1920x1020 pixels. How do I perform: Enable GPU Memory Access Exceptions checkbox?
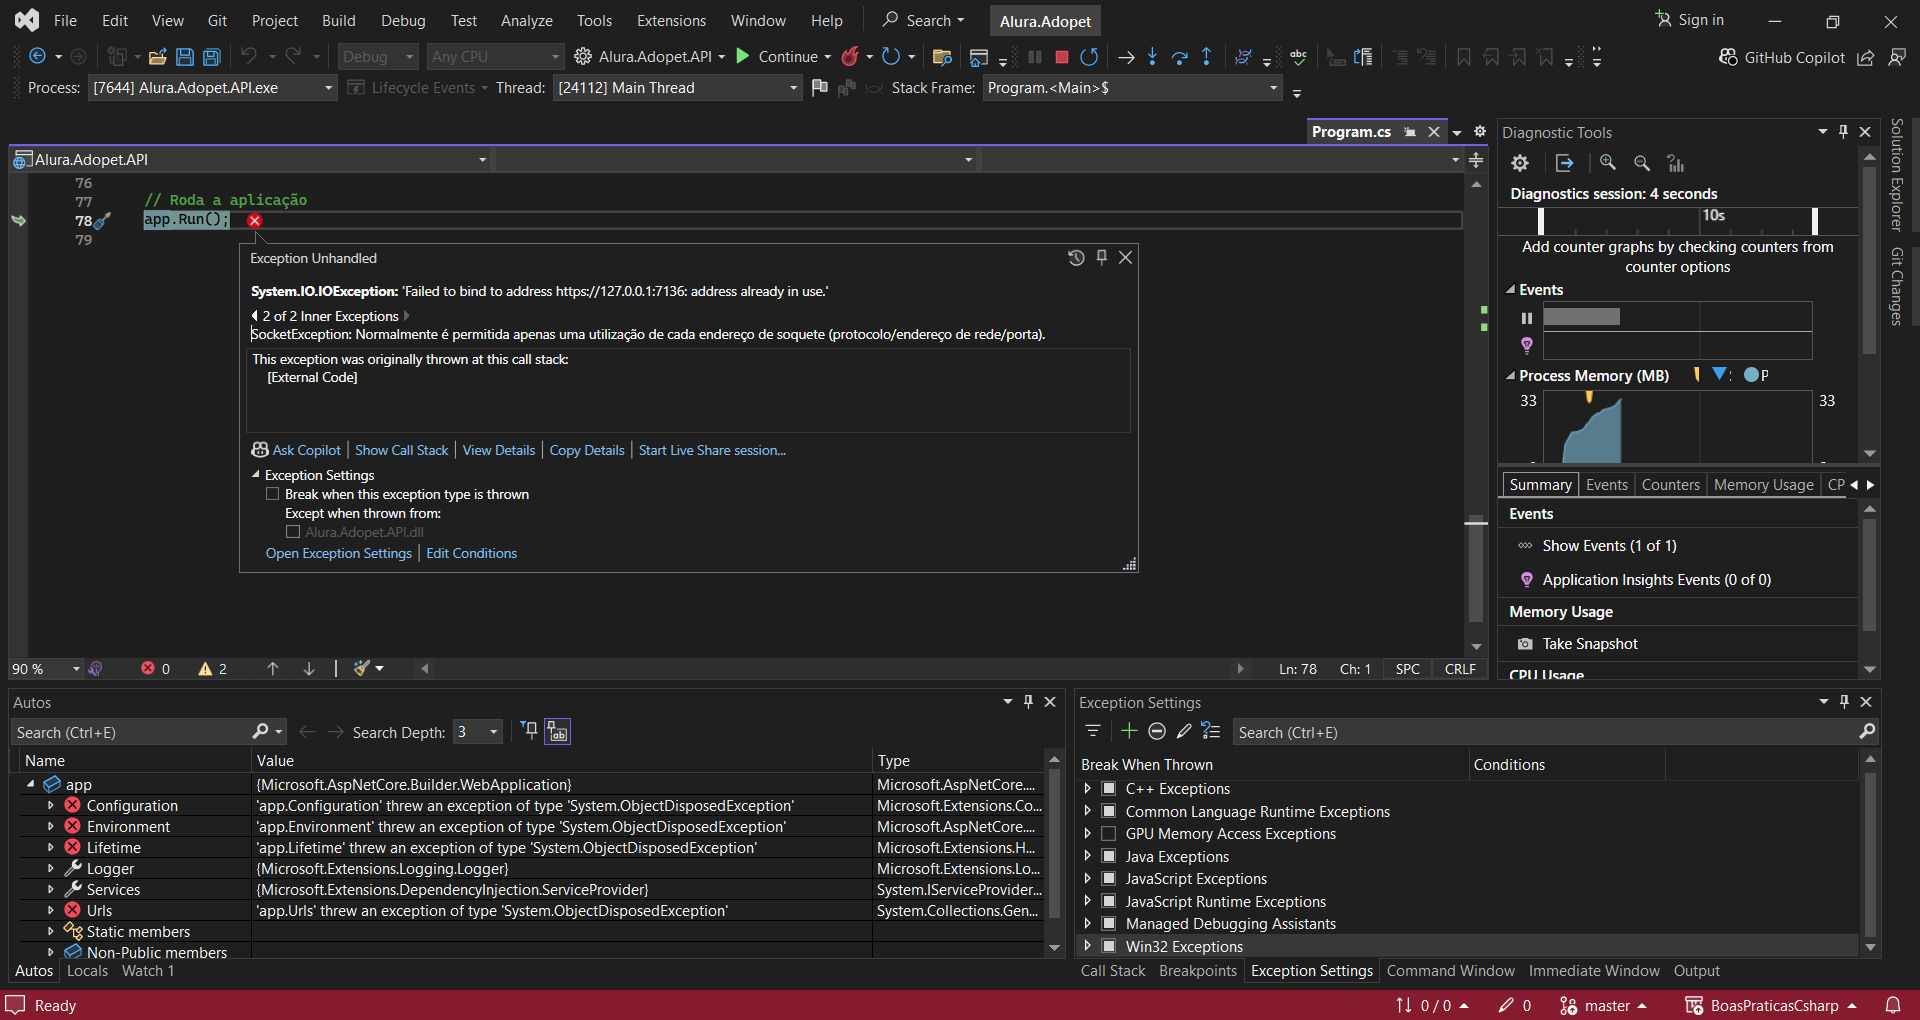(x=1108, y=833)
